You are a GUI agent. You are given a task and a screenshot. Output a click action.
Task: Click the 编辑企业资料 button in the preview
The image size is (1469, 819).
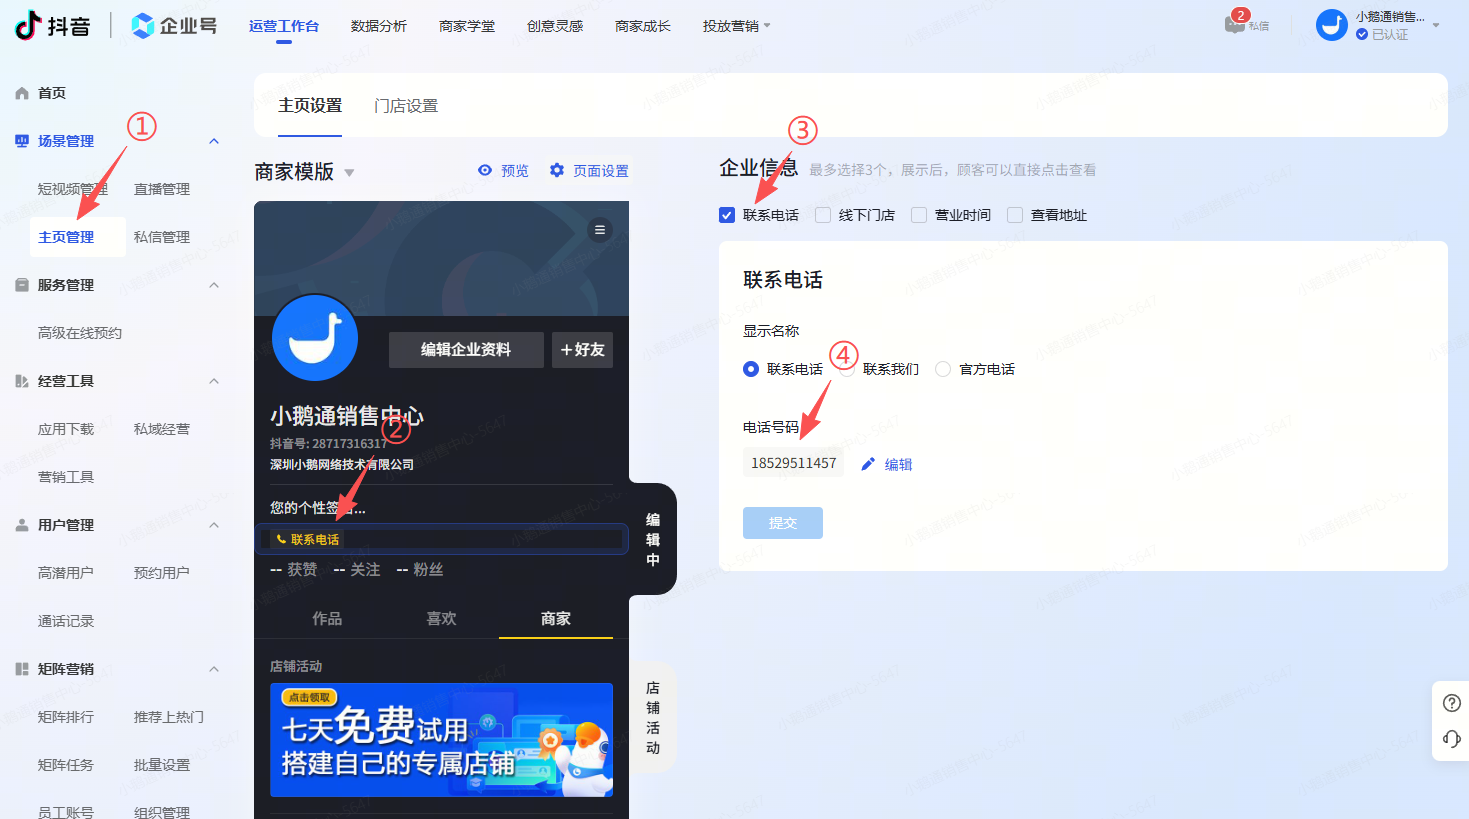coord(466,349)
